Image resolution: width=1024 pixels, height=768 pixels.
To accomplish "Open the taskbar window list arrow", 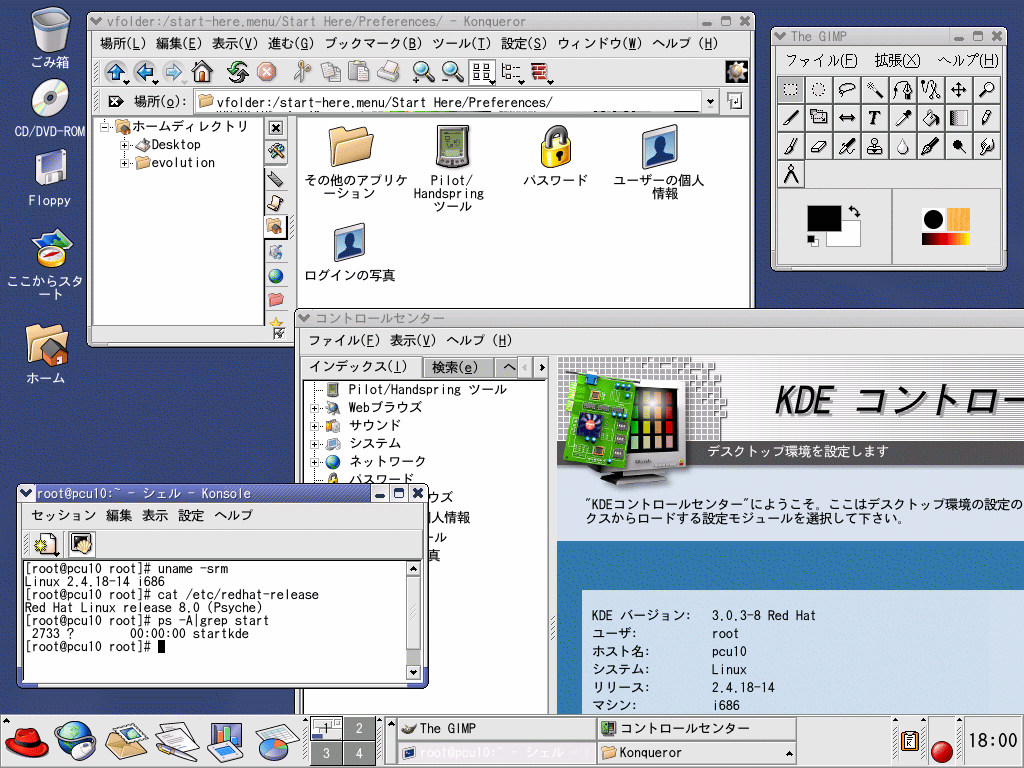I will click(x=790, y=753).
